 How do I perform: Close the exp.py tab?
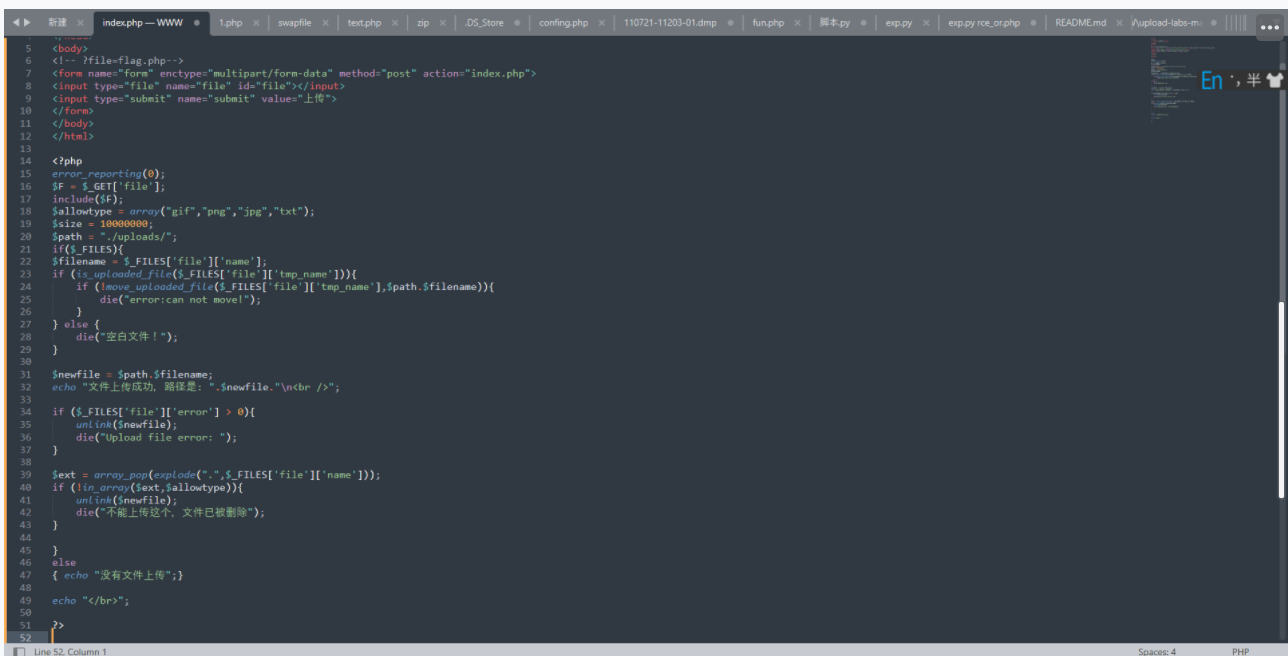point(925,22)
